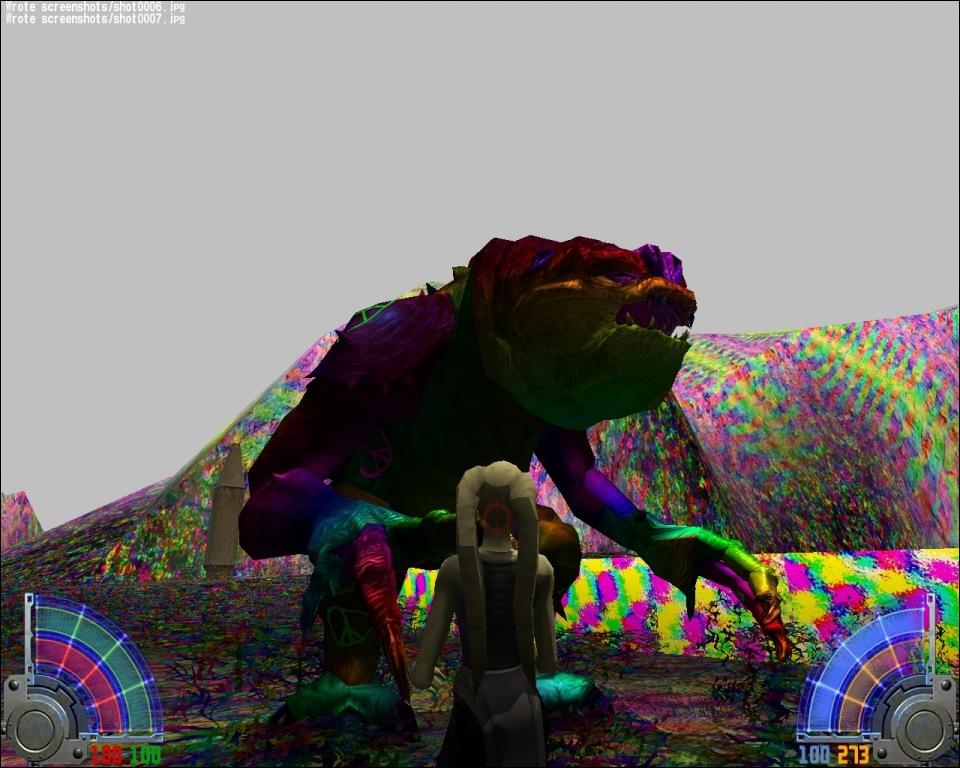Click the red health number 100
Viewport: 960px width, 768px height.
106,755
